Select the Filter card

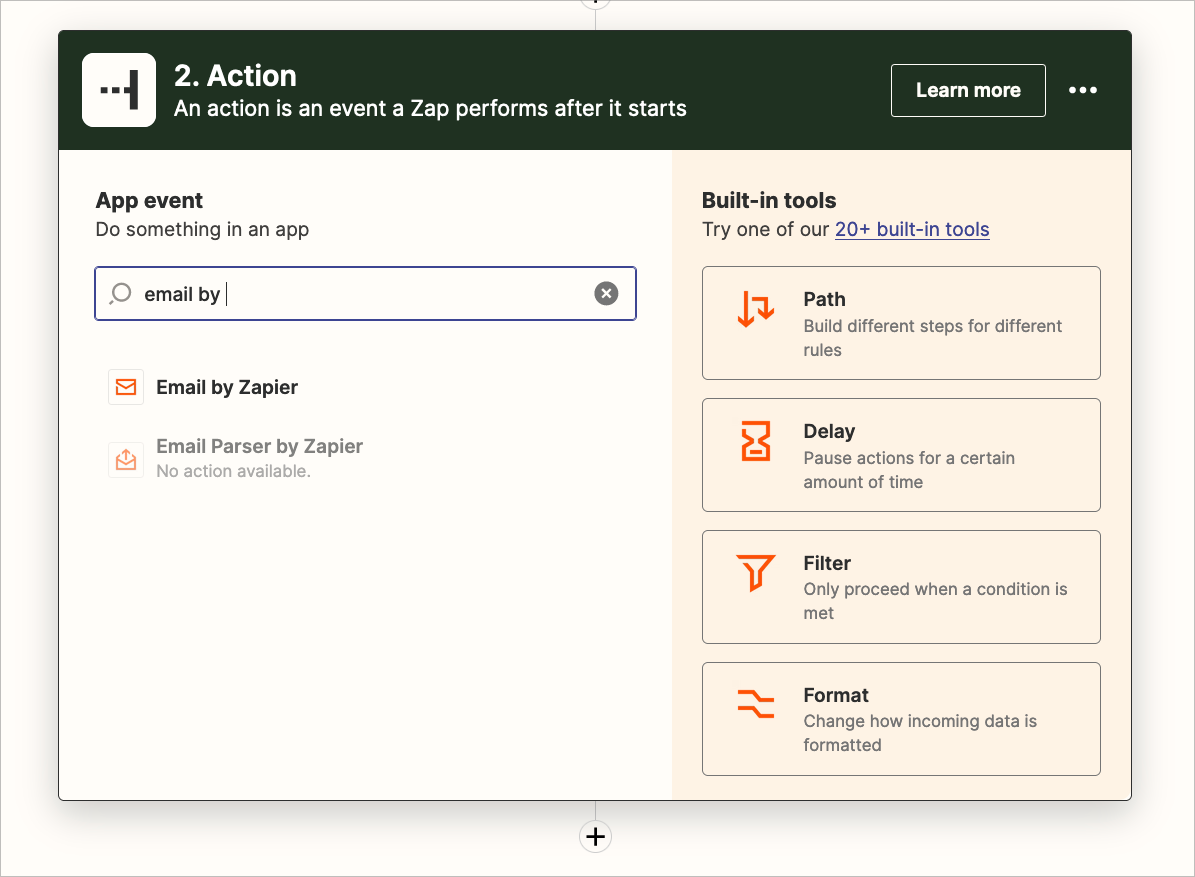point(901,587)
